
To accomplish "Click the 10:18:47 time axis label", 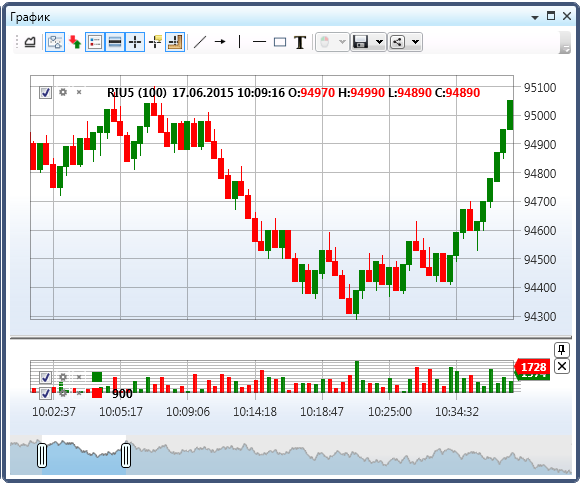I will (322, 412).
